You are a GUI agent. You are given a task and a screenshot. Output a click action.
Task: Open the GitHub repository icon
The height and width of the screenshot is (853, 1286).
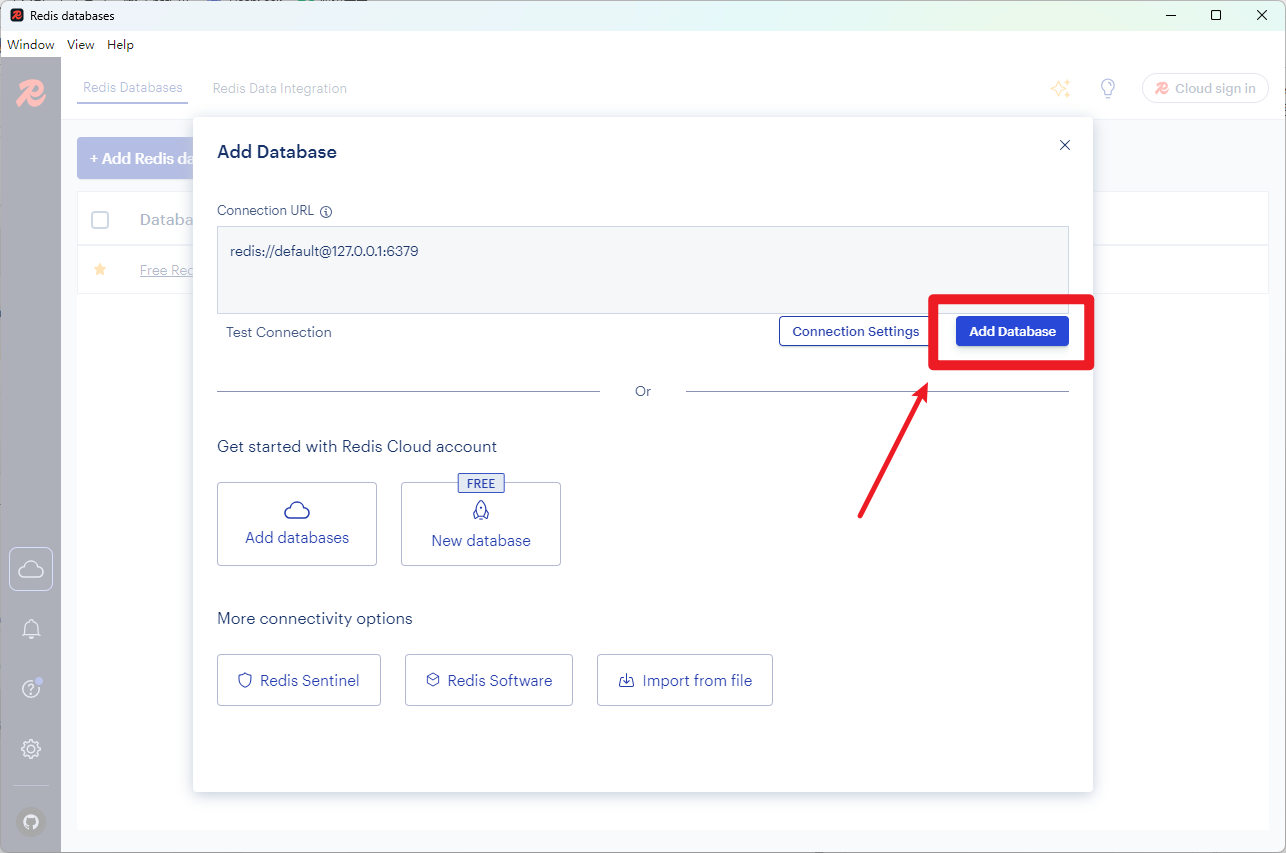tap(31, 822)
